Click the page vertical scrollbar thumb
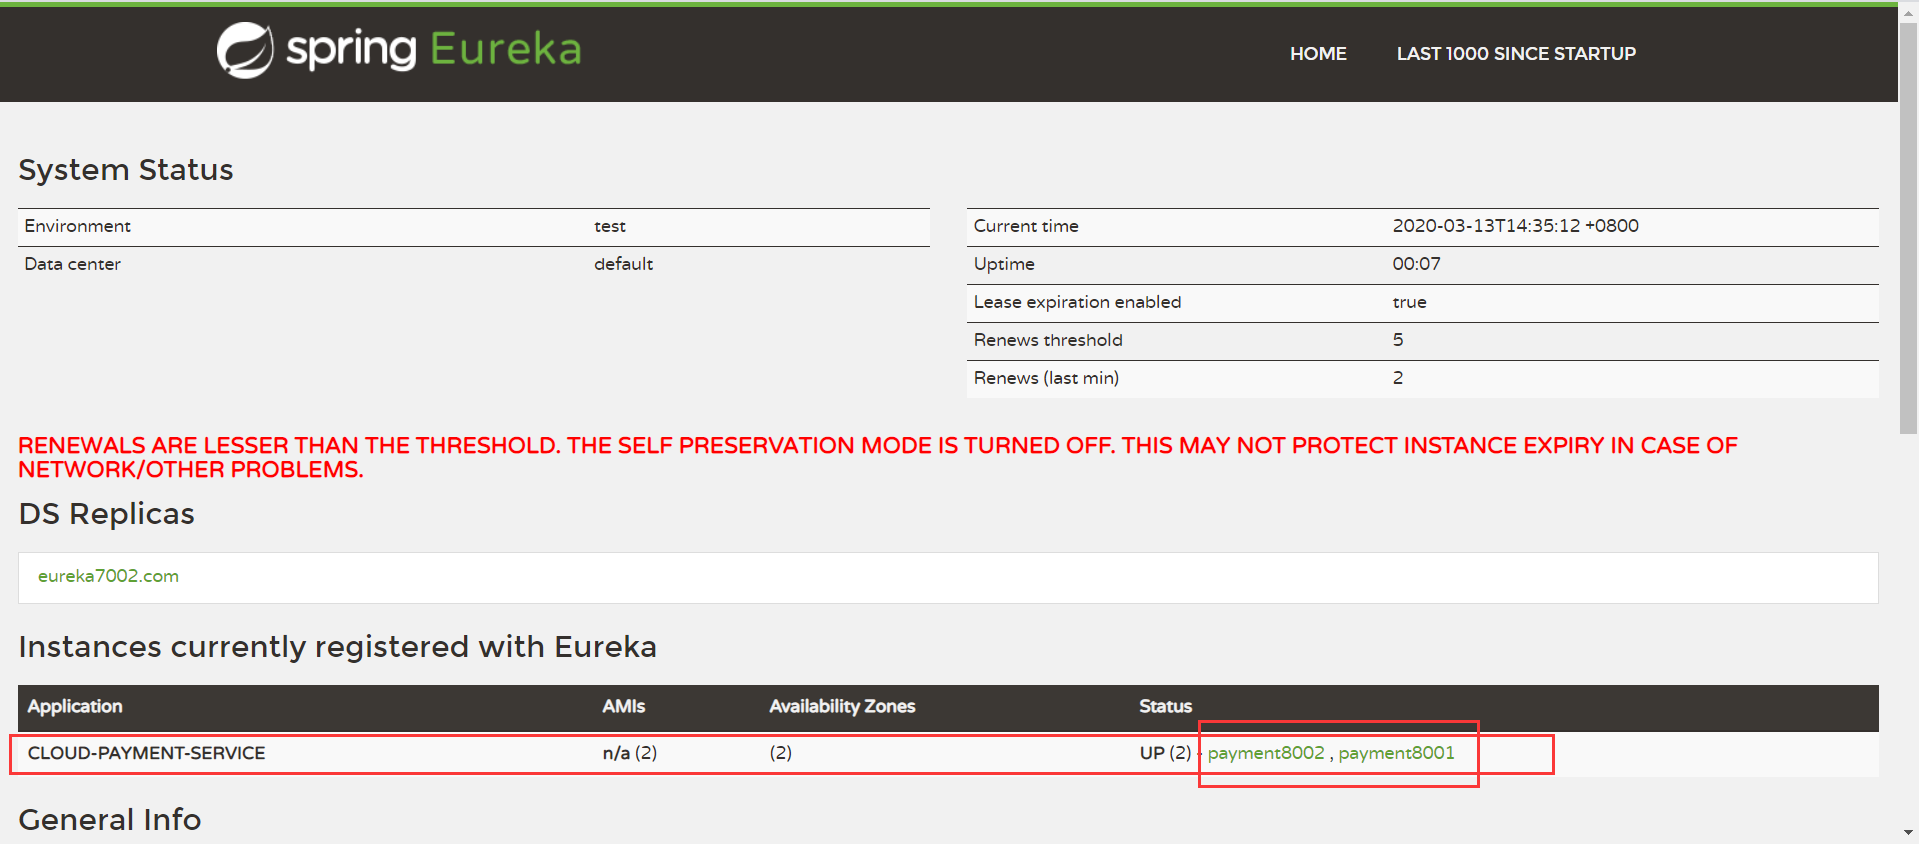This screenshot has height=849, width=1919. click(x=1908, y=228)
